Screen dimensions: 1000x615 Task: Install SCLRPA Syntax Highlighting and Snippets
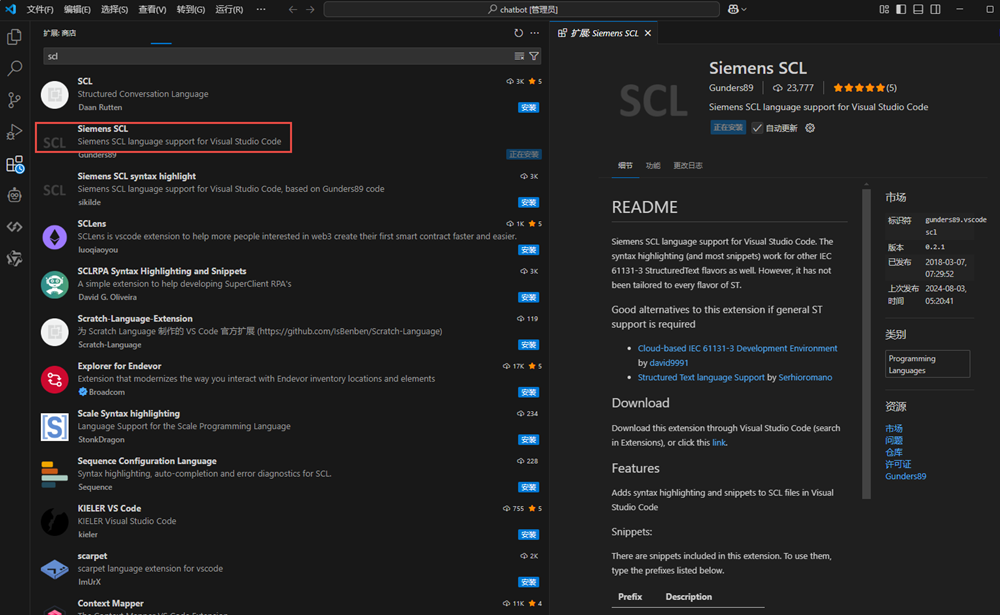[x=529, y=297]
